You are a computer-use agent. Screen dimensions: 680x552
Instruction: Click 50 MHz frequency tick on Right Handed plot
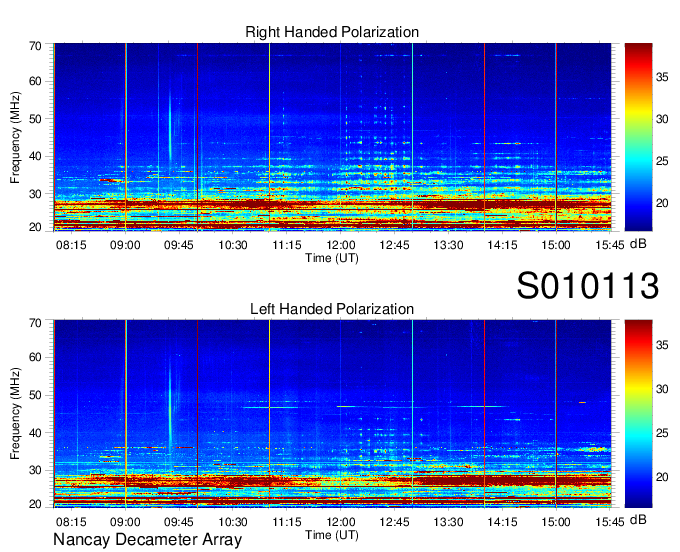pyautogui.click(x=35, y=119)
